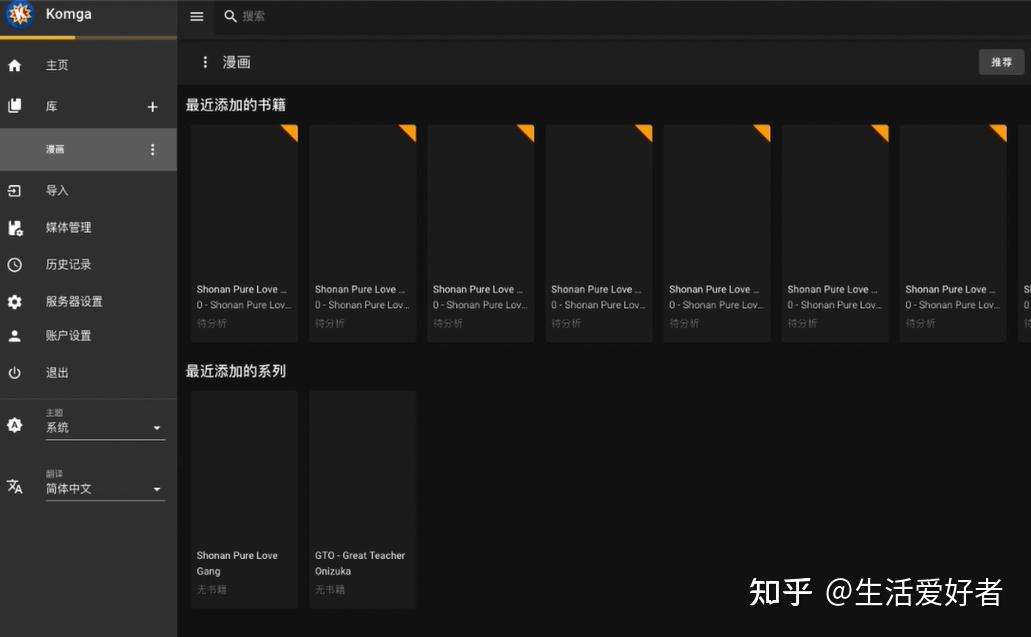The image size is (1031, 637).
Task: Open the kebab menu beside 漫画 page title
Action: (x=205, y=61)
